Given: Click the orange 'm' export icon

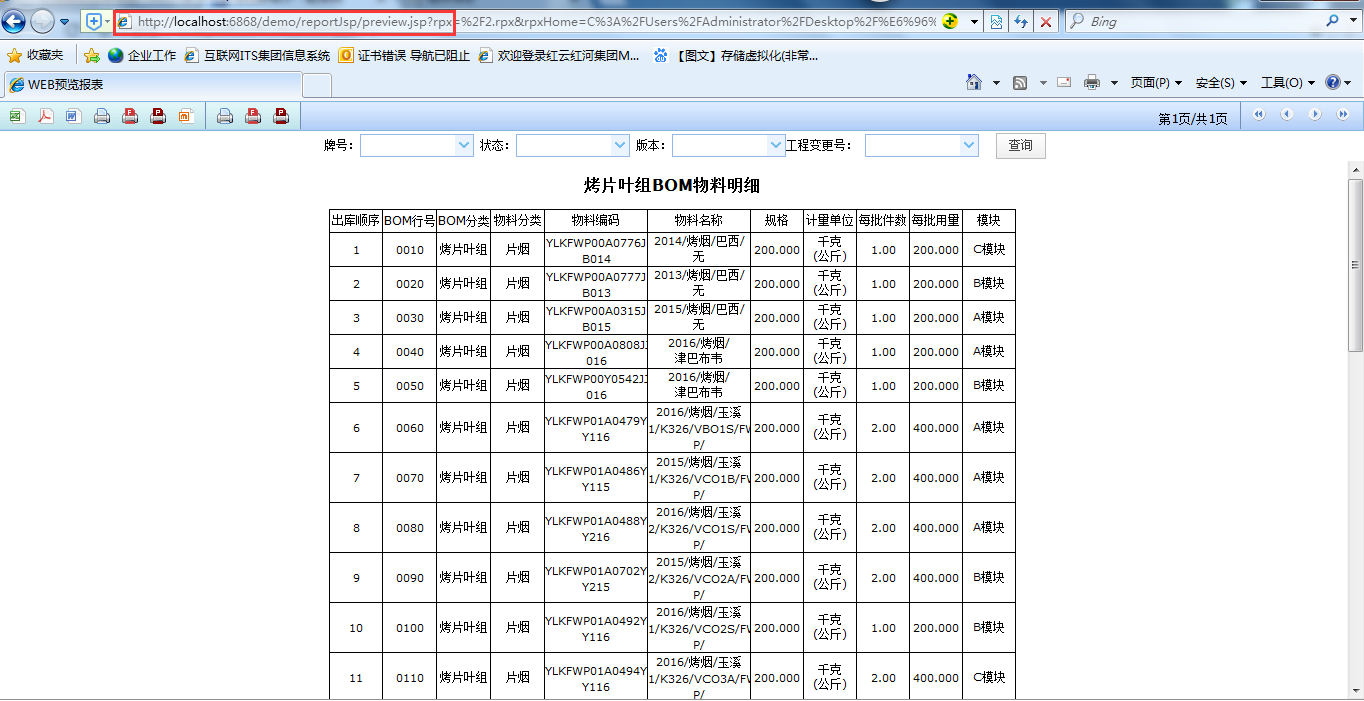Looking at the screenshot, I should (185, 116).
